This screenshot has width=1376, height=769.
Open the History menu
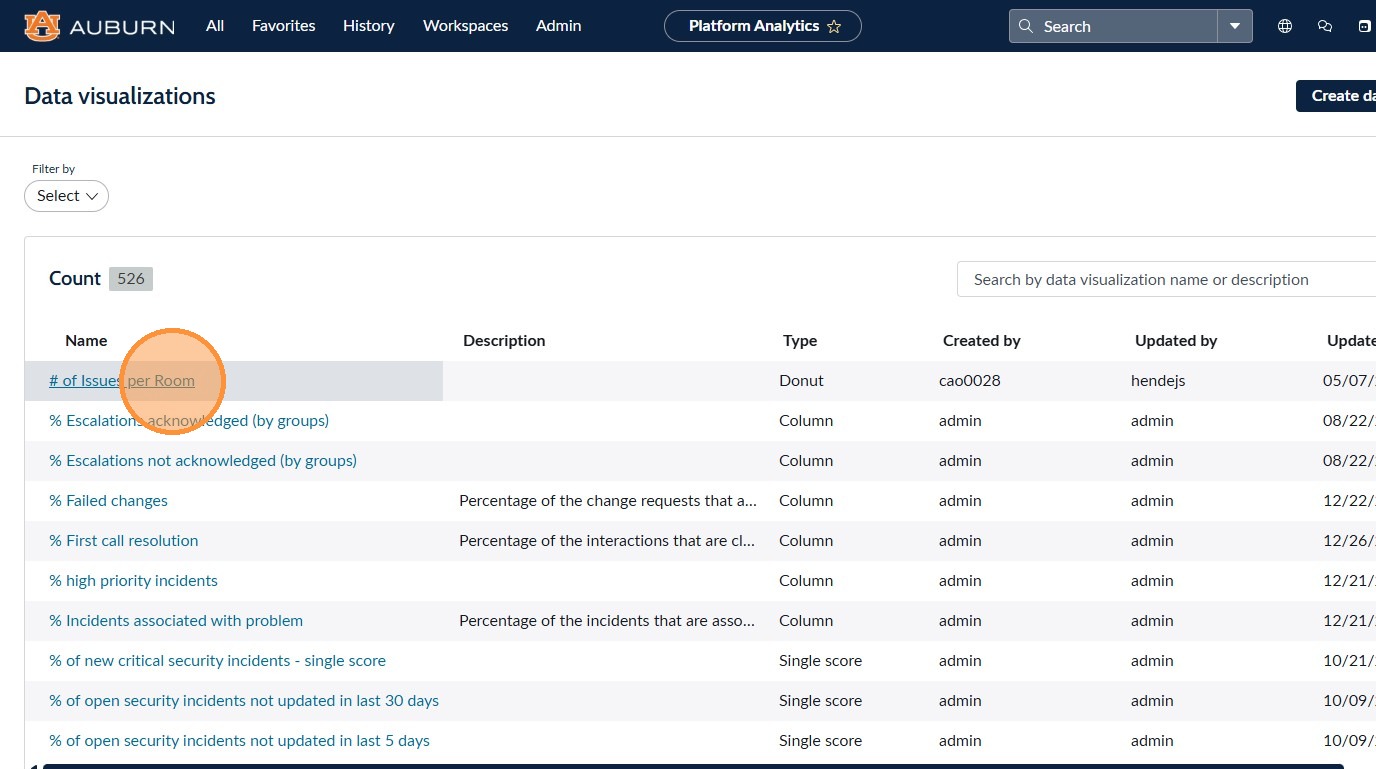(x=368, y=26)
